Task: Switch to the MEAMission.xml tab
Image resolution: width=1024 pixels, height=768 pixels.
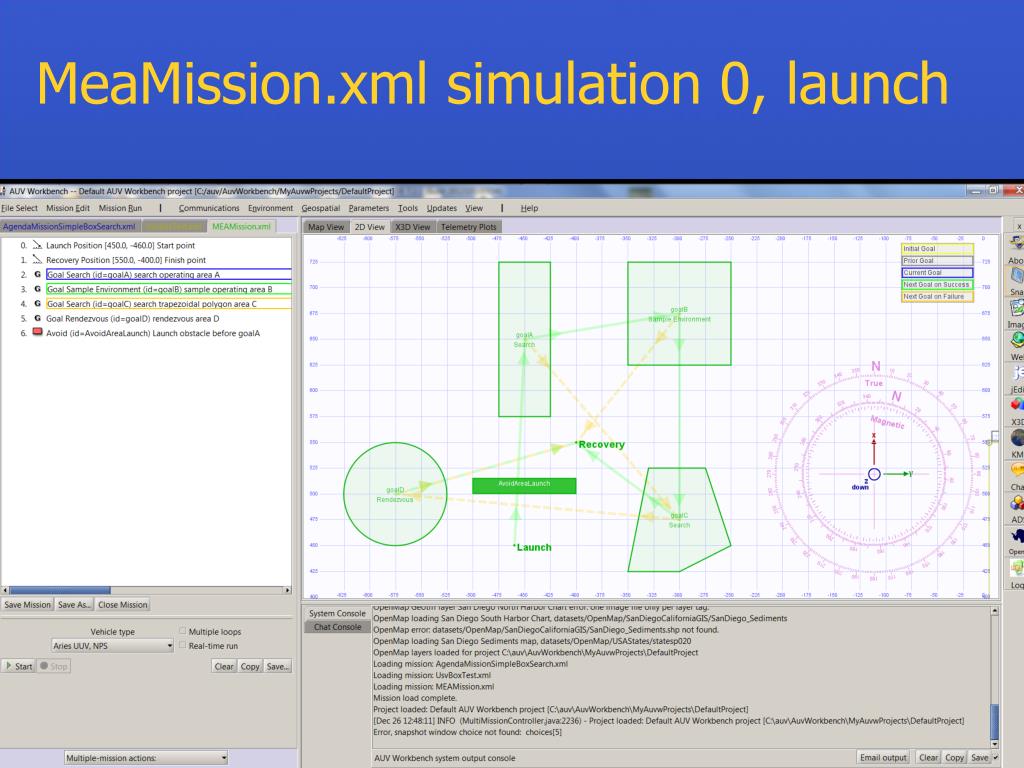Action: [241, 226]
